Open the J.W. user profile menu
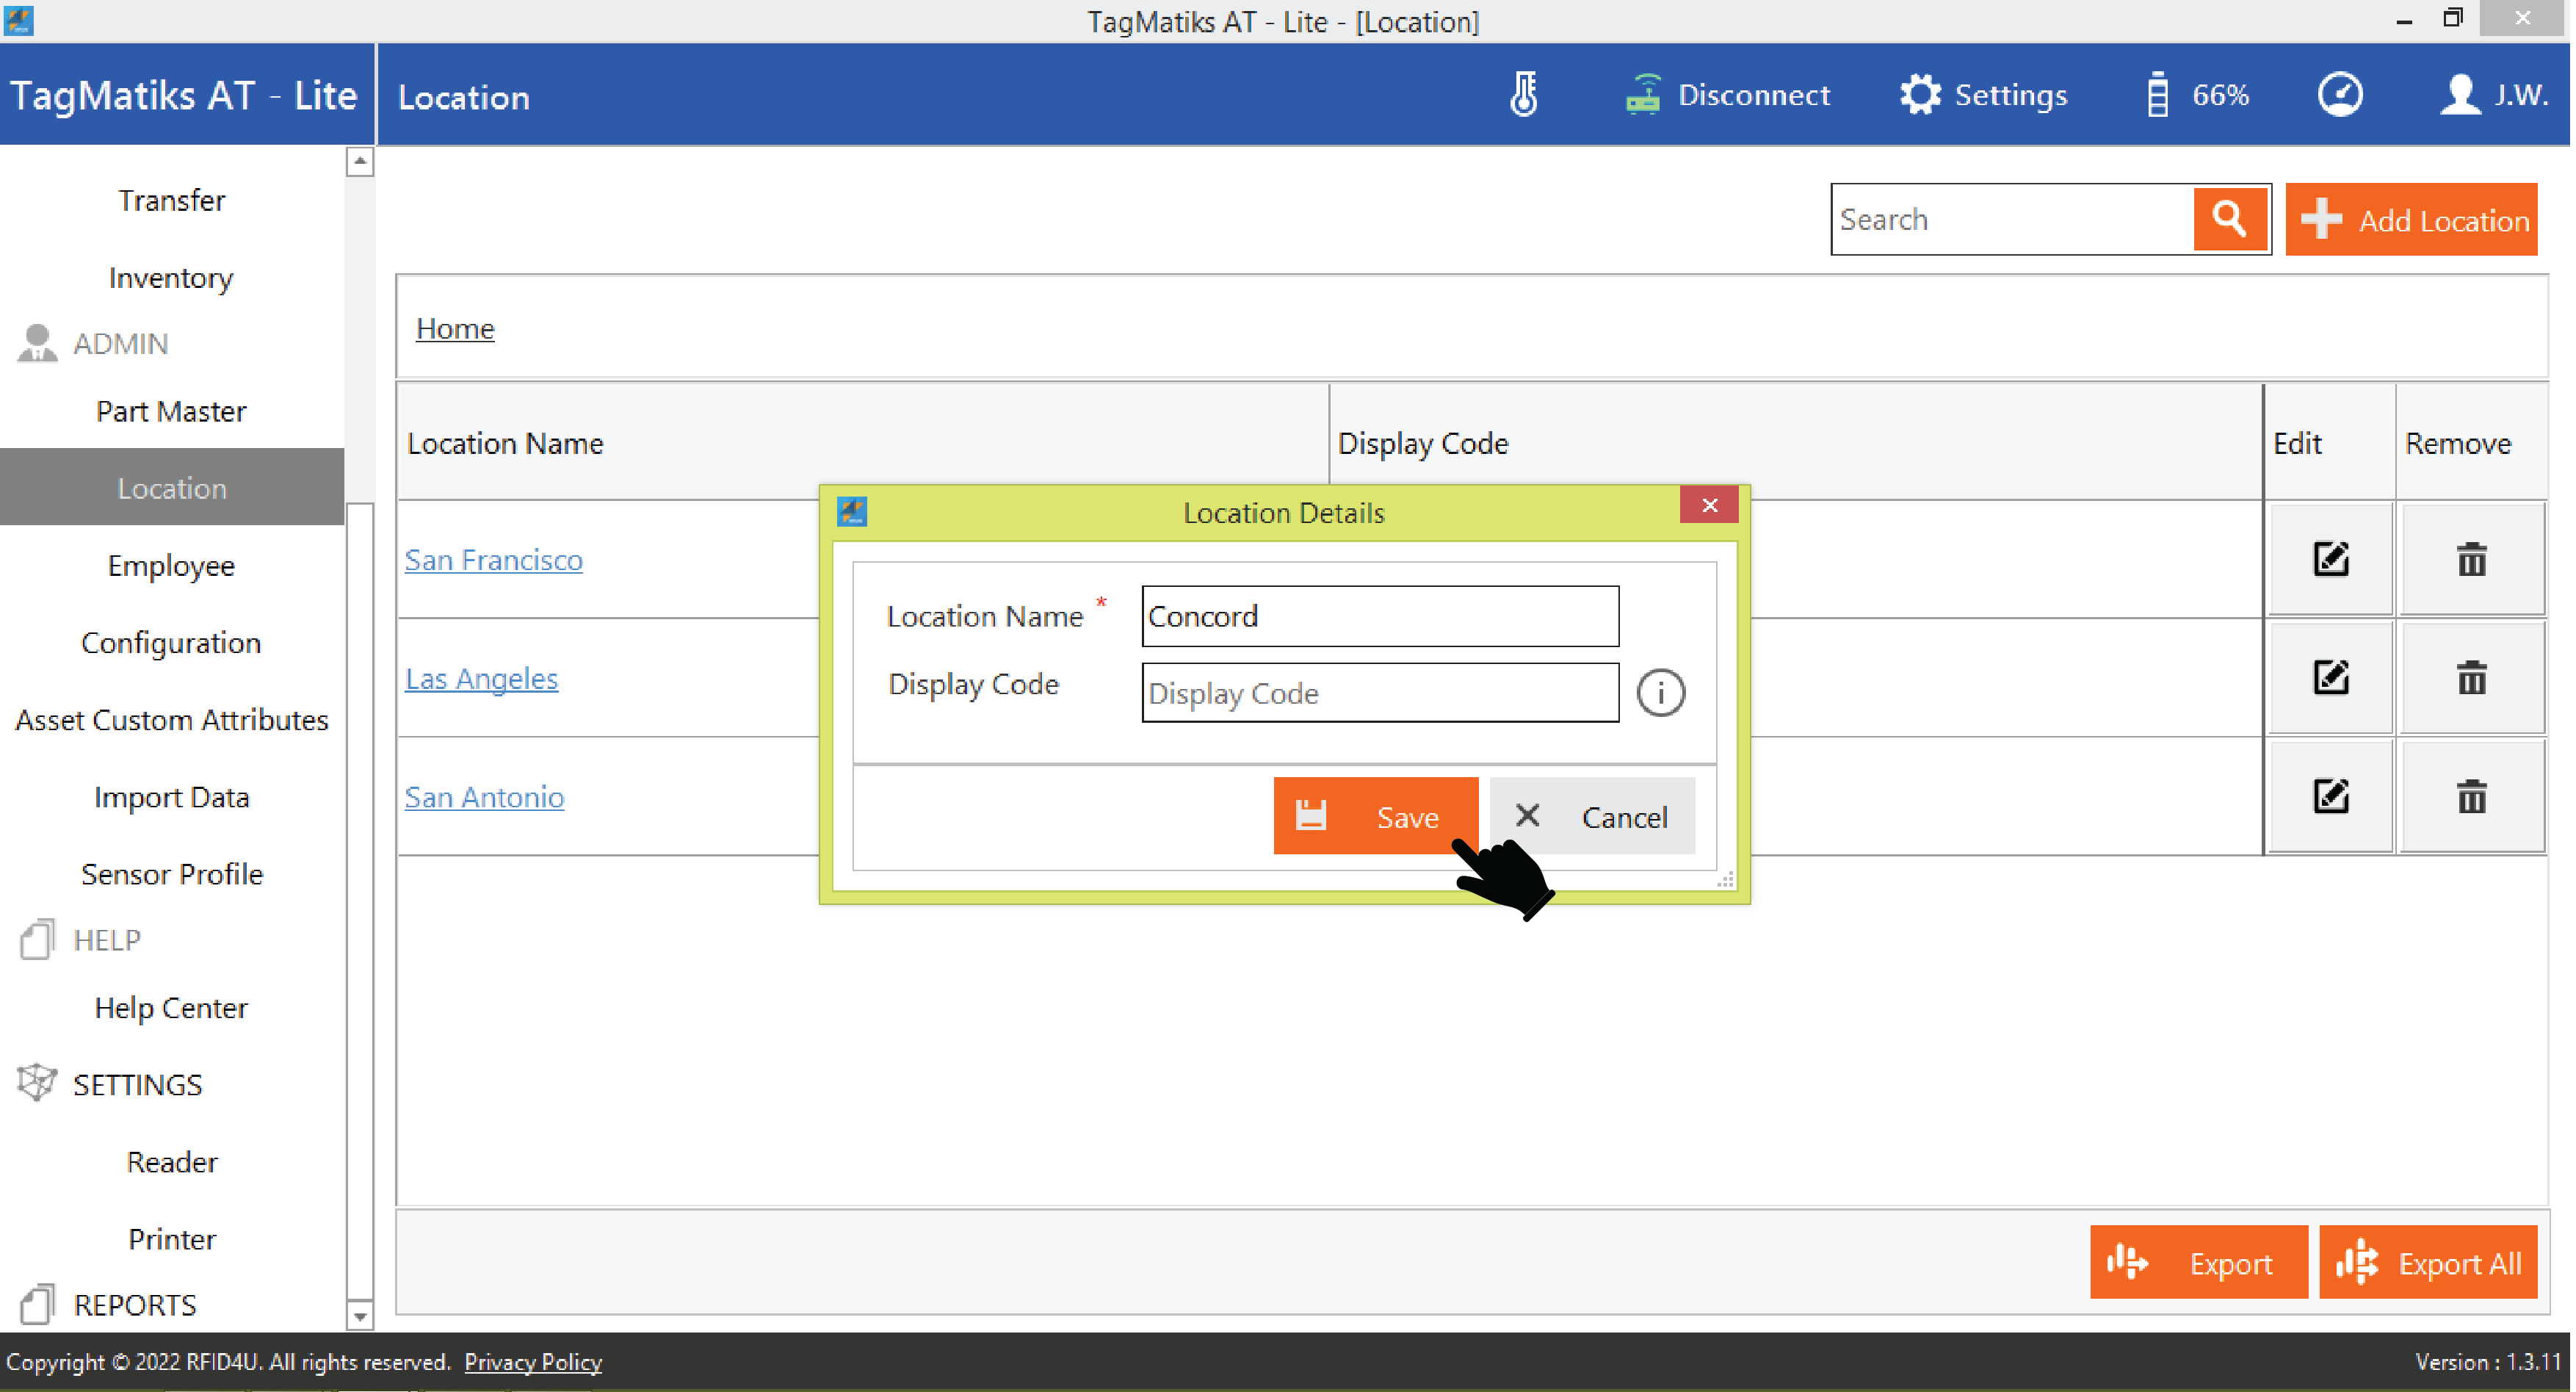 coord(2492,95)
